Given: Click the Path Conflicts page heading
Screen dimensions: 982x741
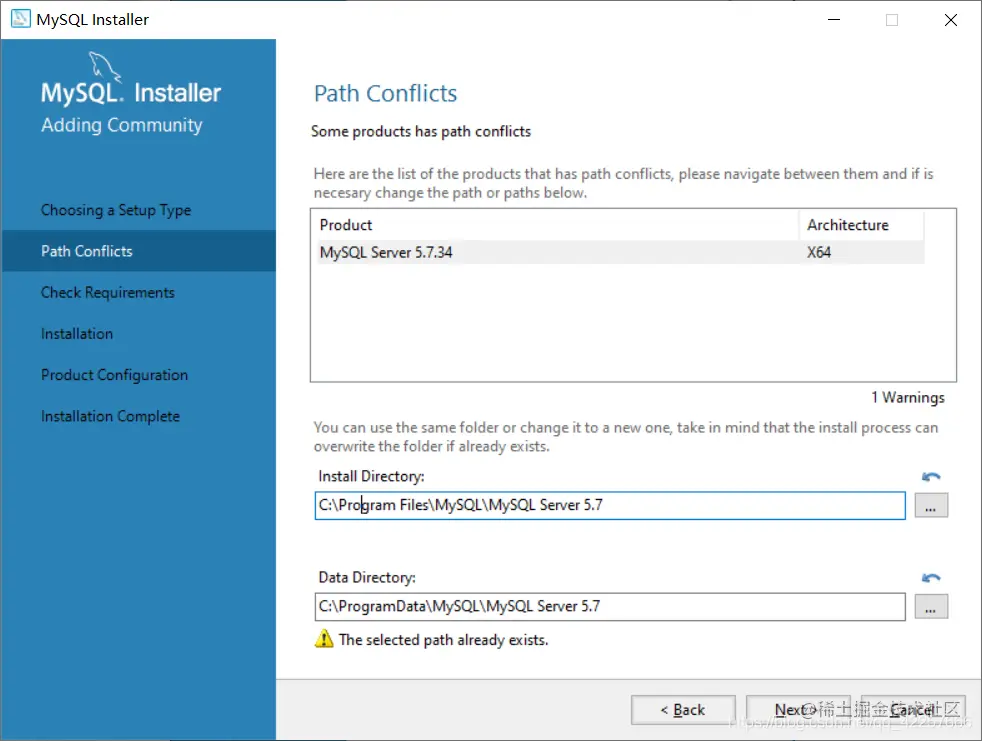Looking at the screenshot, I should pyautogui.click(x=385, y=93).
